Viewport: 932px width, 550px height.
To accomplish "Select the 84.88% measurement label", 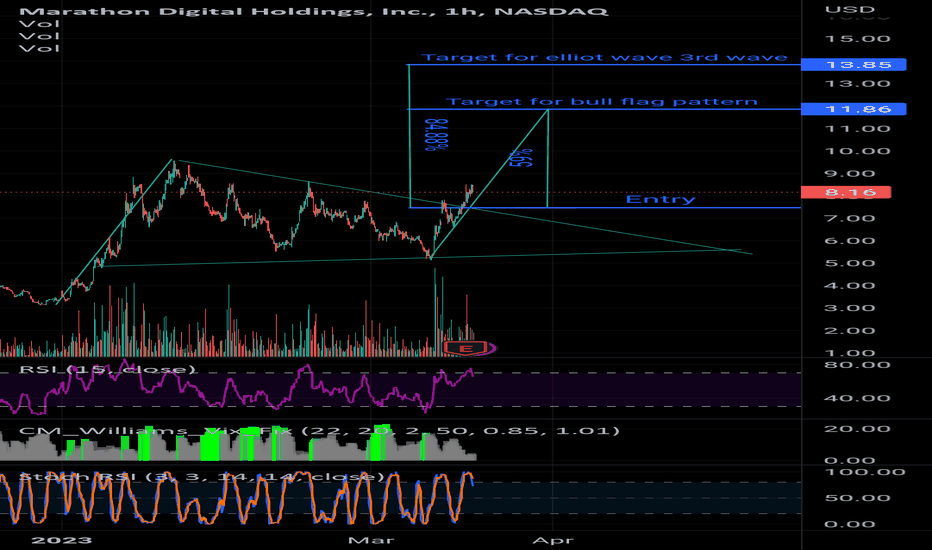I will pos(436,134).
